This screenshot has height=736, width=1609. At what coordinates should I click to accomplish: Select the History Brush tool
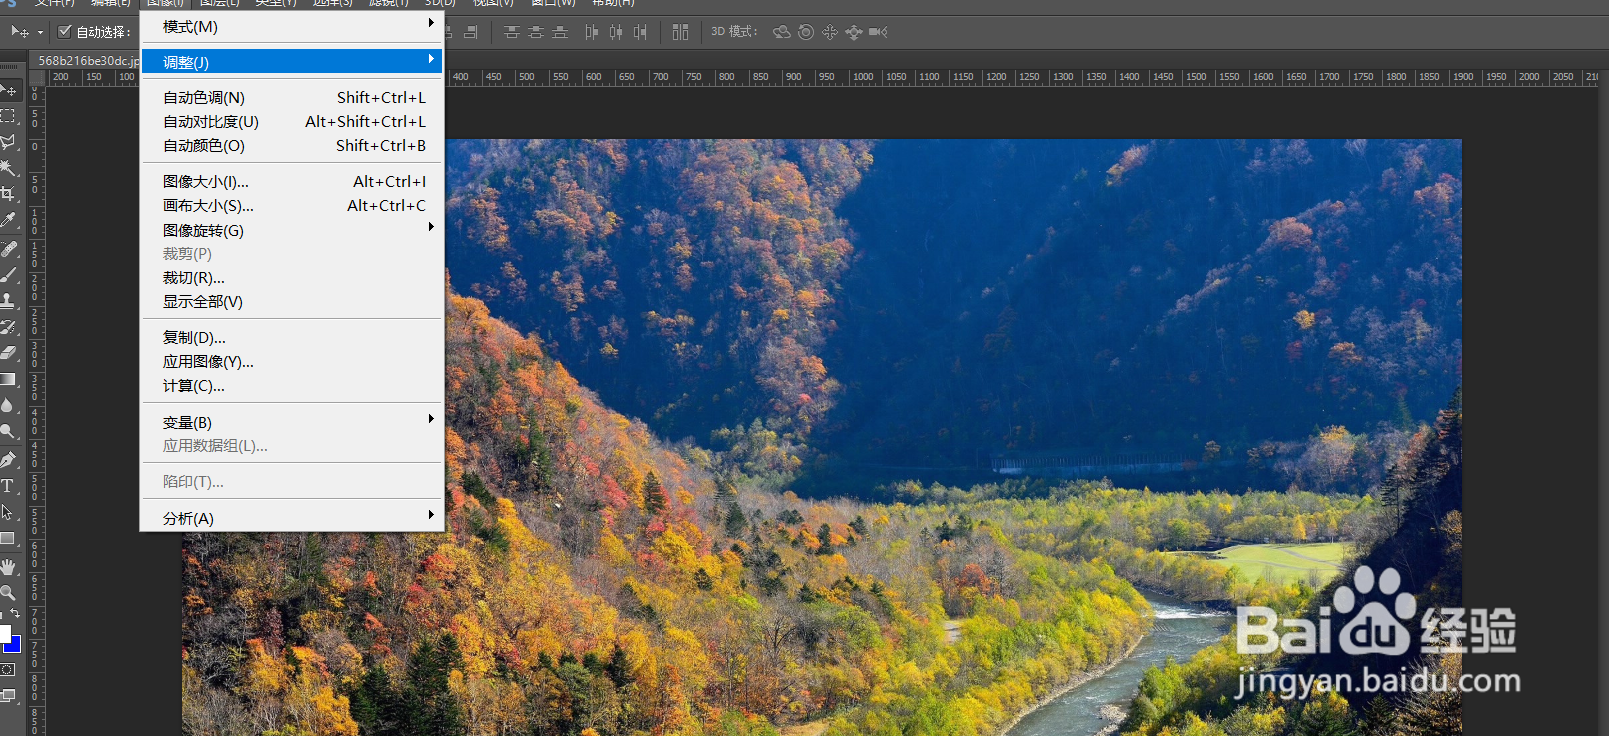tap(8, 326)
